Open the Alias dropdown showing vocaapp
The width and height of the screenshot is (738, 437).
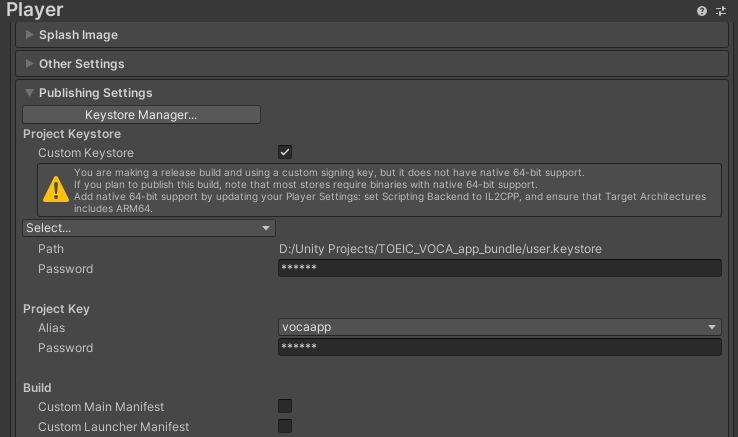pos(499,327)
